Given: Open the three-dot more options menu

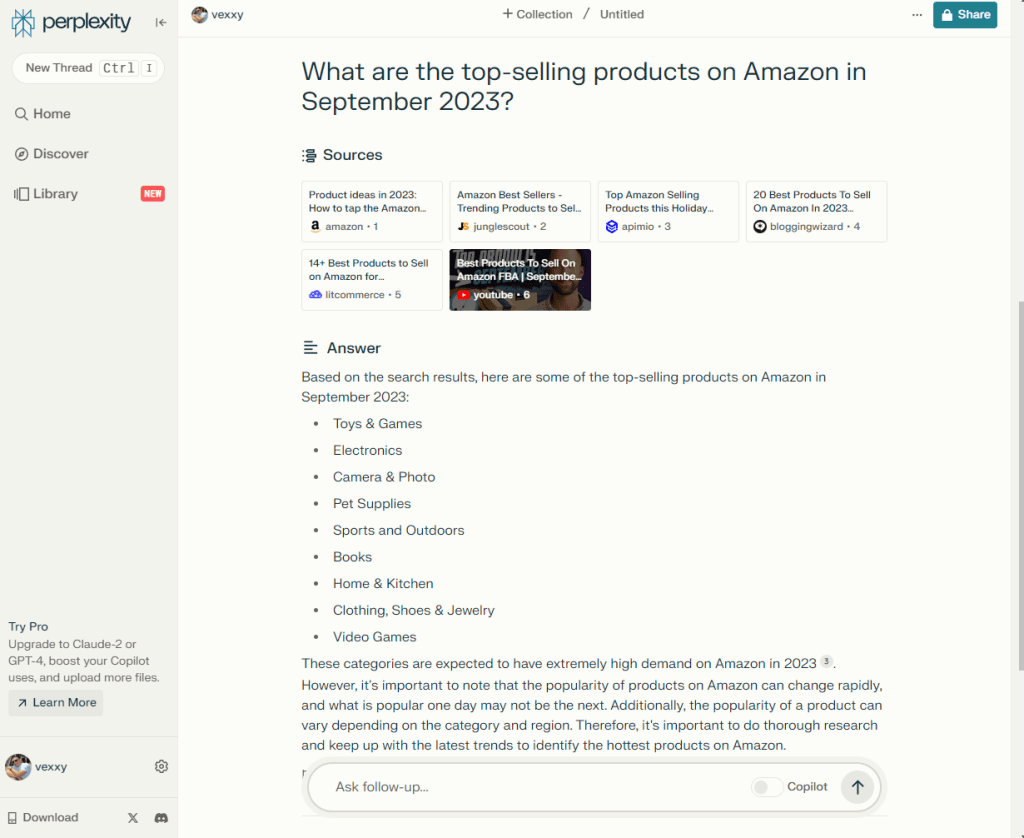Looking at the screenshot, I should pyautogui.click(x=917, y=14).
